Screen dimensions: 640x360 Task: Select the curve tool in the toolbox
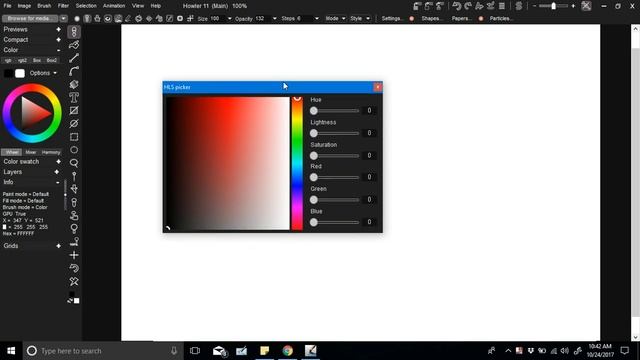coord(74,71)
